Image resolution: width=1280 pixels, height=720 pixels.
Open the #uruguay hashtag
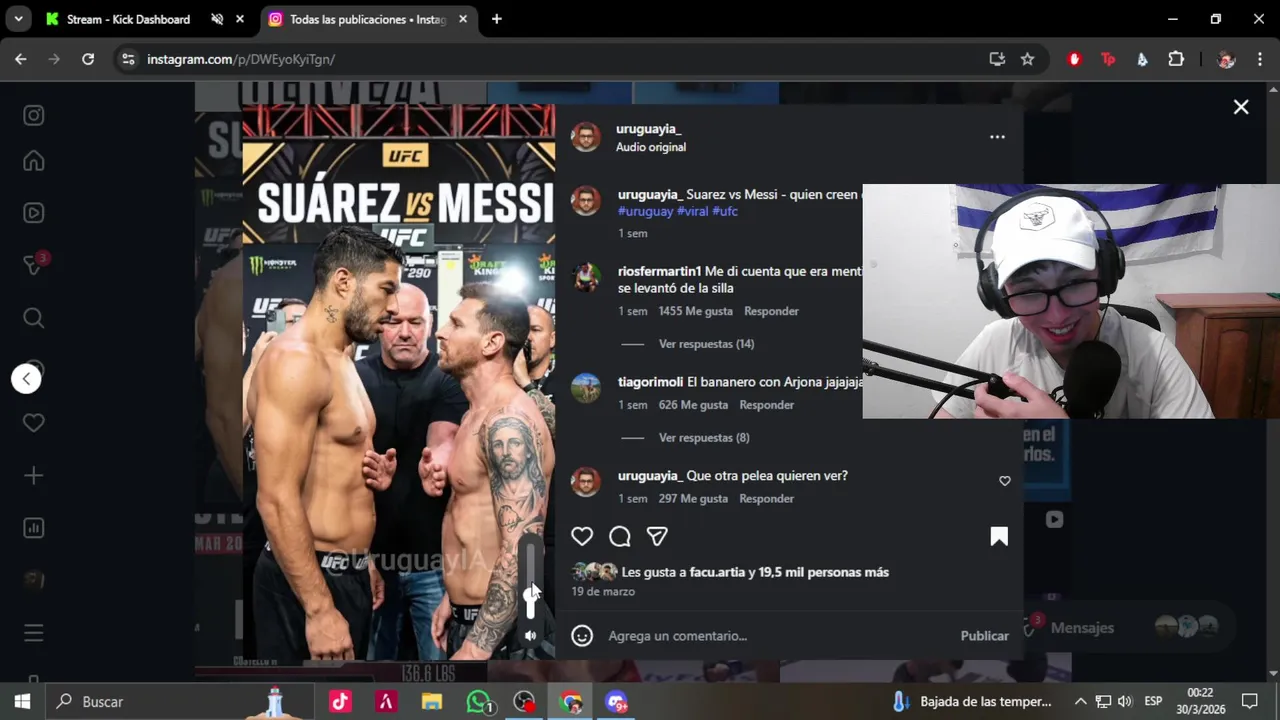pyautogui.click(x=645, y=212)
